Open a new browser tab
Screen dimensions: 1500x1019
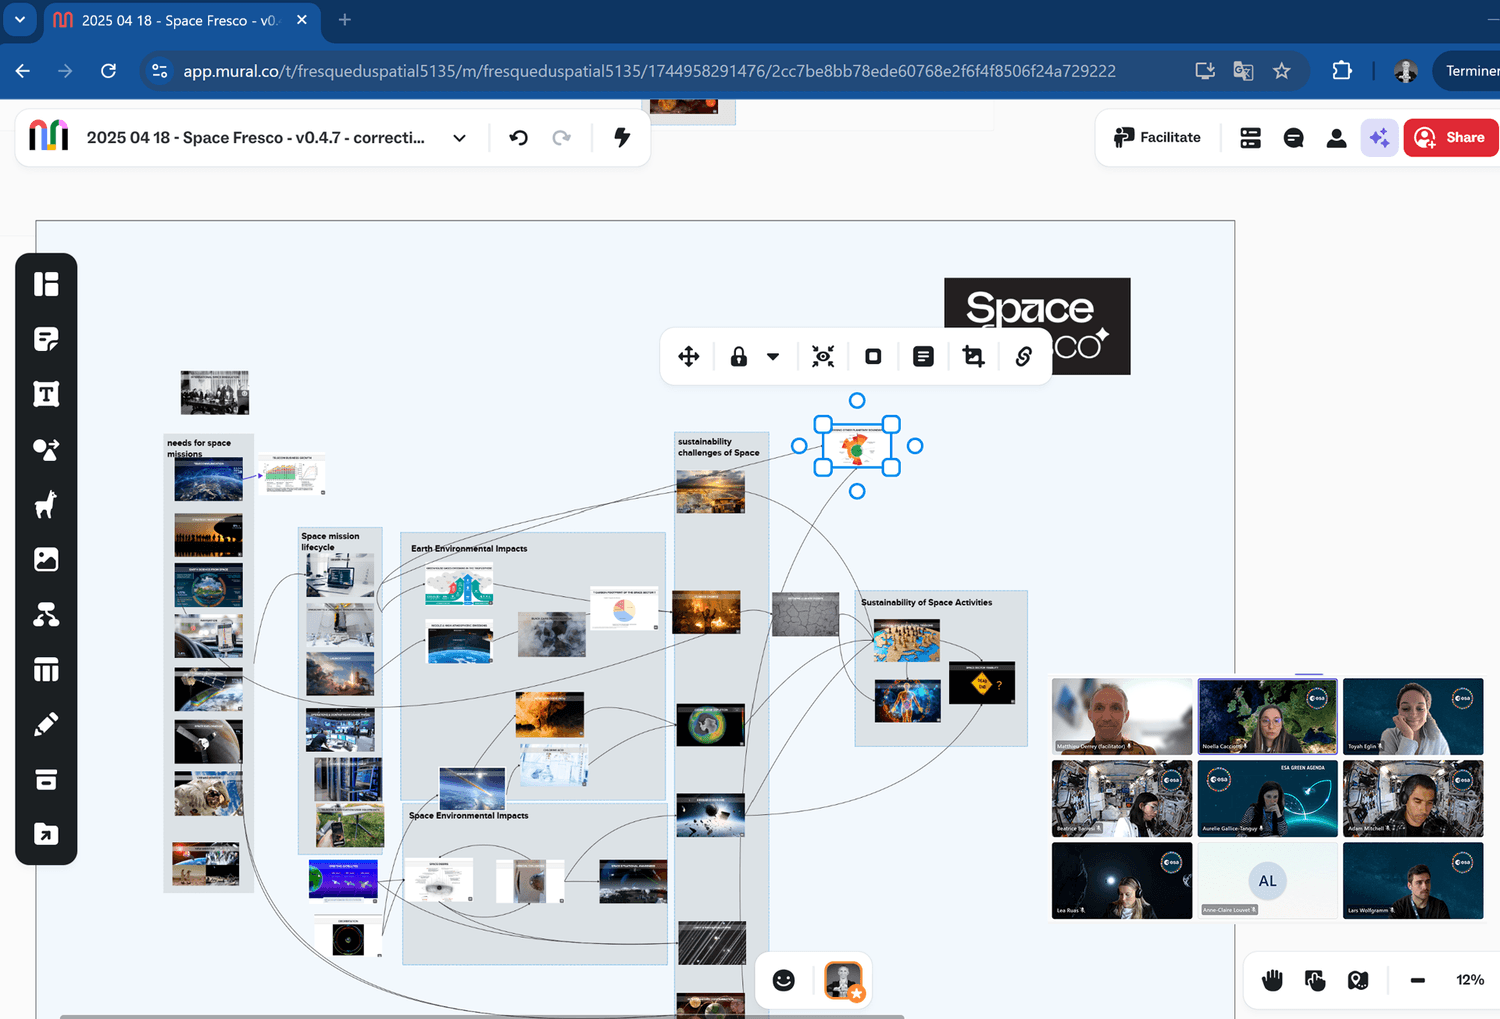tap(345, 20)
